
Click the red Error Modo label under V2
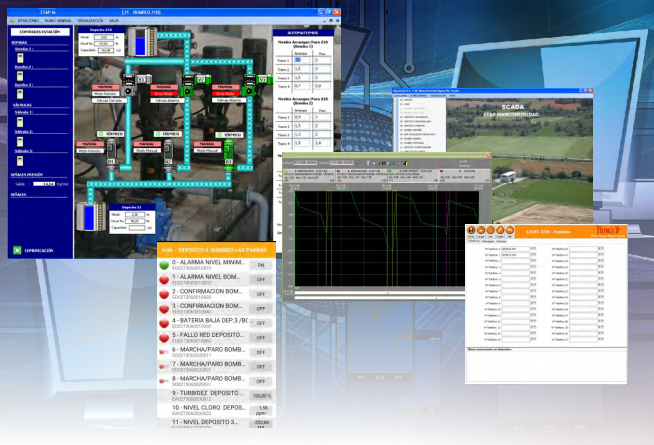[164, 94]
